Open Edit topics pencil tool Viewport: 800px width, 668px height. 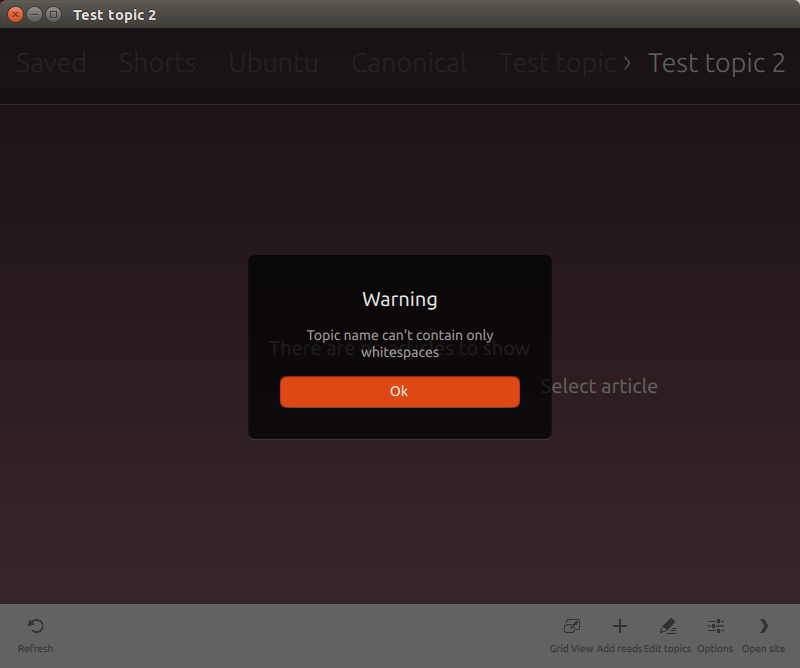[667, 627]
